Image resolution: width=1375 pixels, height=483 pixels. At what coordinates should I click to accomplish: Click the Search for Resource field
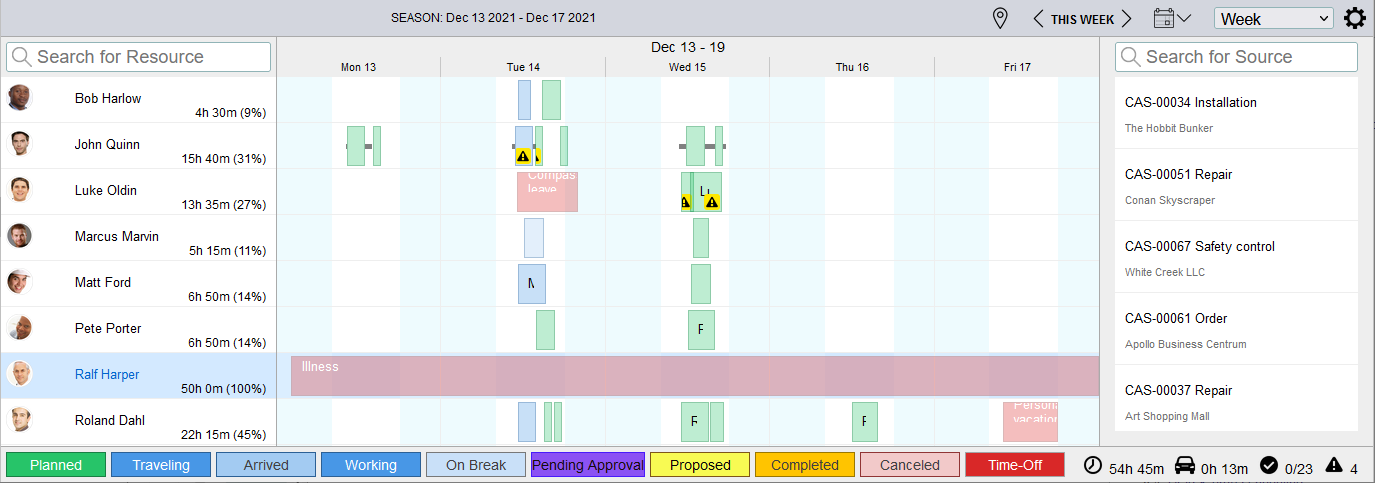(139, 57)
